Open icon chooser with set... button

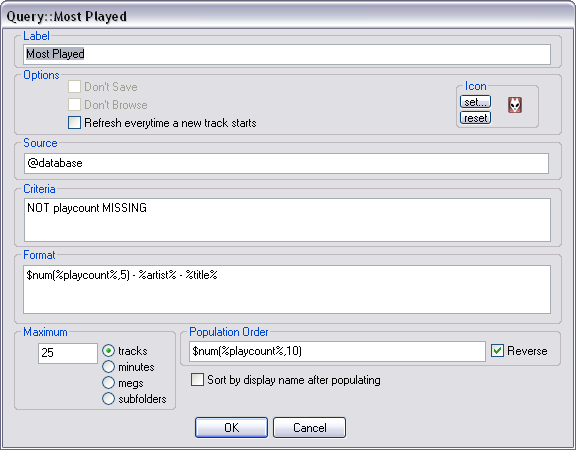475,102
